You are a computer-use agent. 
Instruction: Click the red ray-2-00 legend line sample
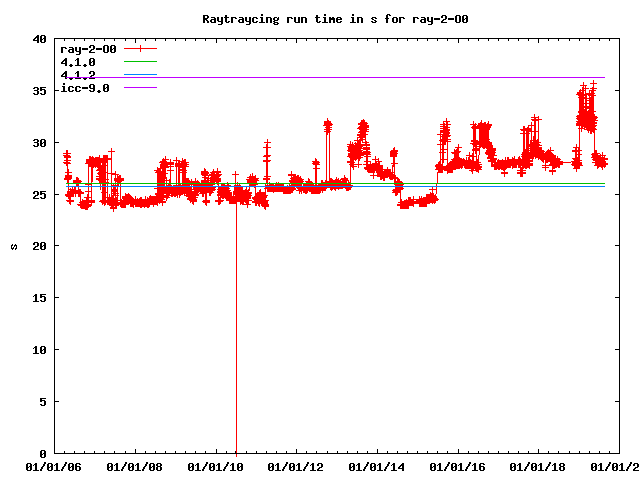(x=141, y=48)
